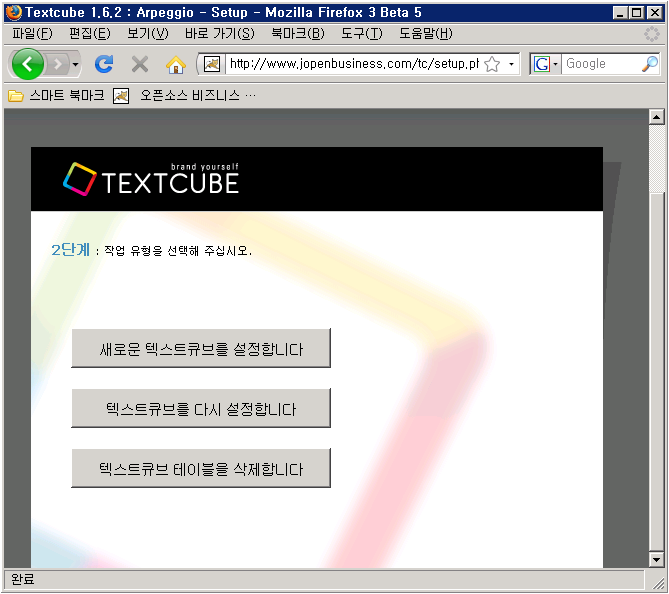Click the activity throbber icon
669x594 pixels.
click(652, 34)
